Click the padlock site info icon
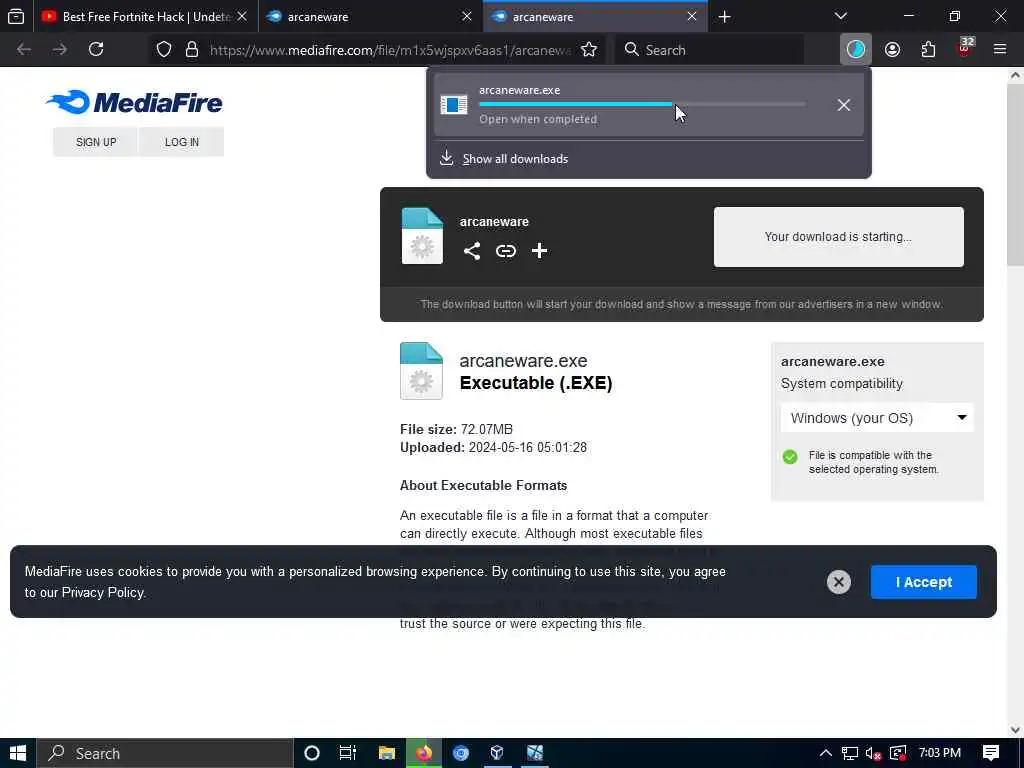 tap(191, 50)
